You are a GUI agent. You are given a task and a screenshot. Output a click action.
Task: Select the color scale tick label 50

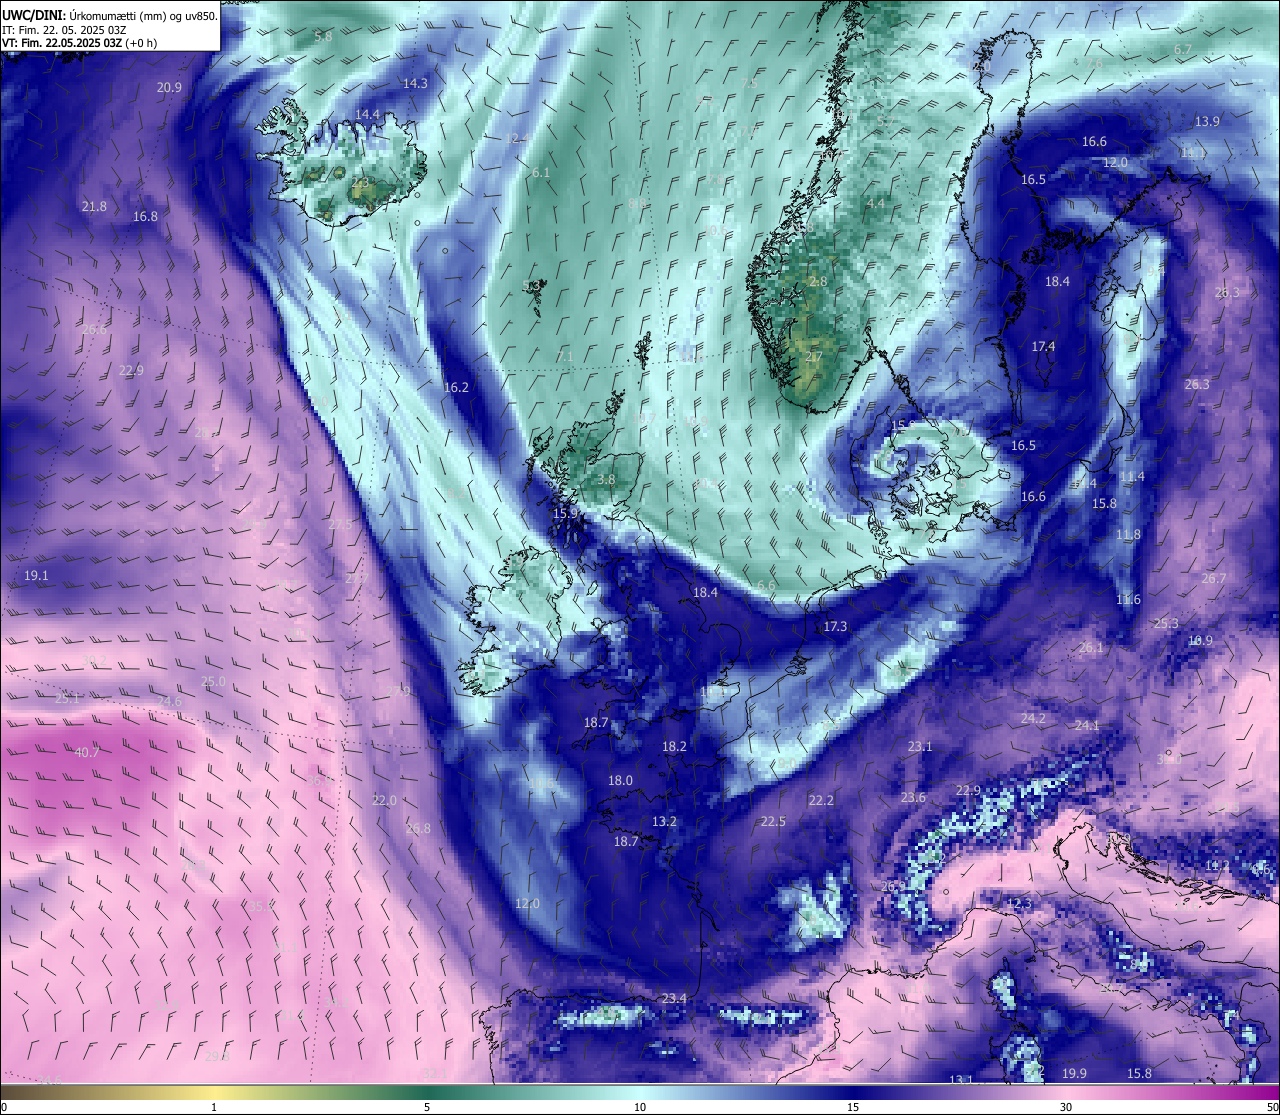tap(1271, 1107)
